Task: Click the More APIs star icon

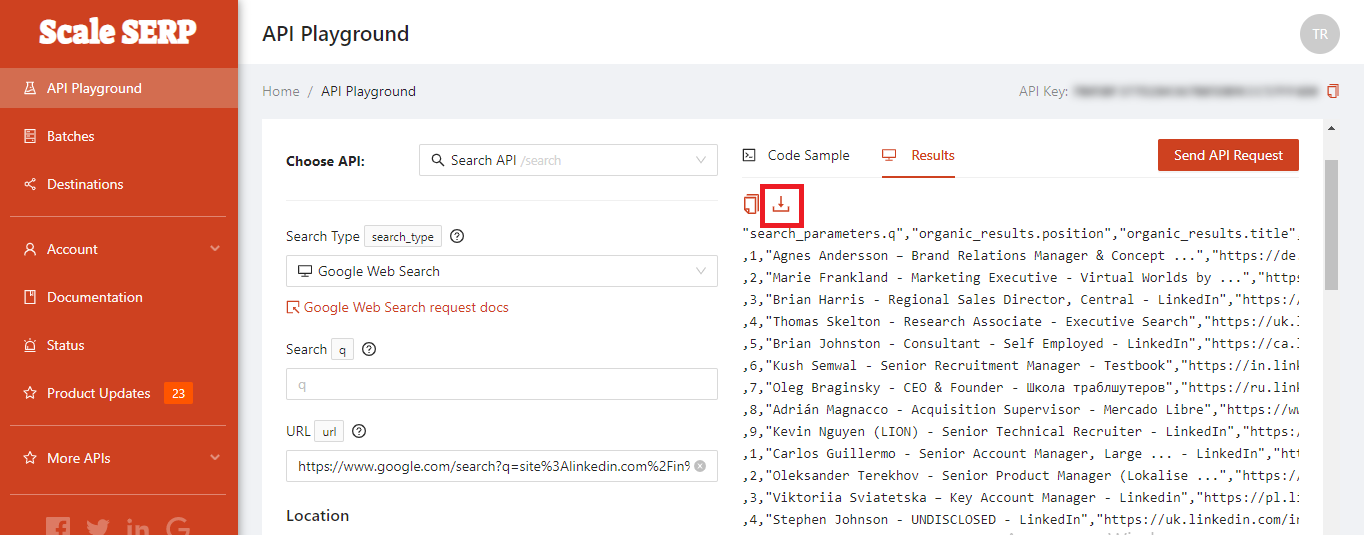Action: click(x=30, y=458)
